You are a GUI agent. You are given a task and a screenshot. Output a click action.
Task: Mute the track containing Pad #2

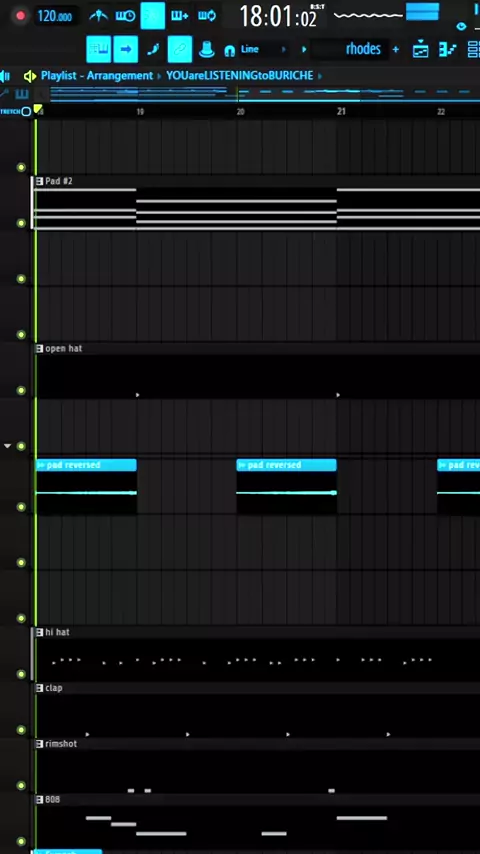pos(21,223)
